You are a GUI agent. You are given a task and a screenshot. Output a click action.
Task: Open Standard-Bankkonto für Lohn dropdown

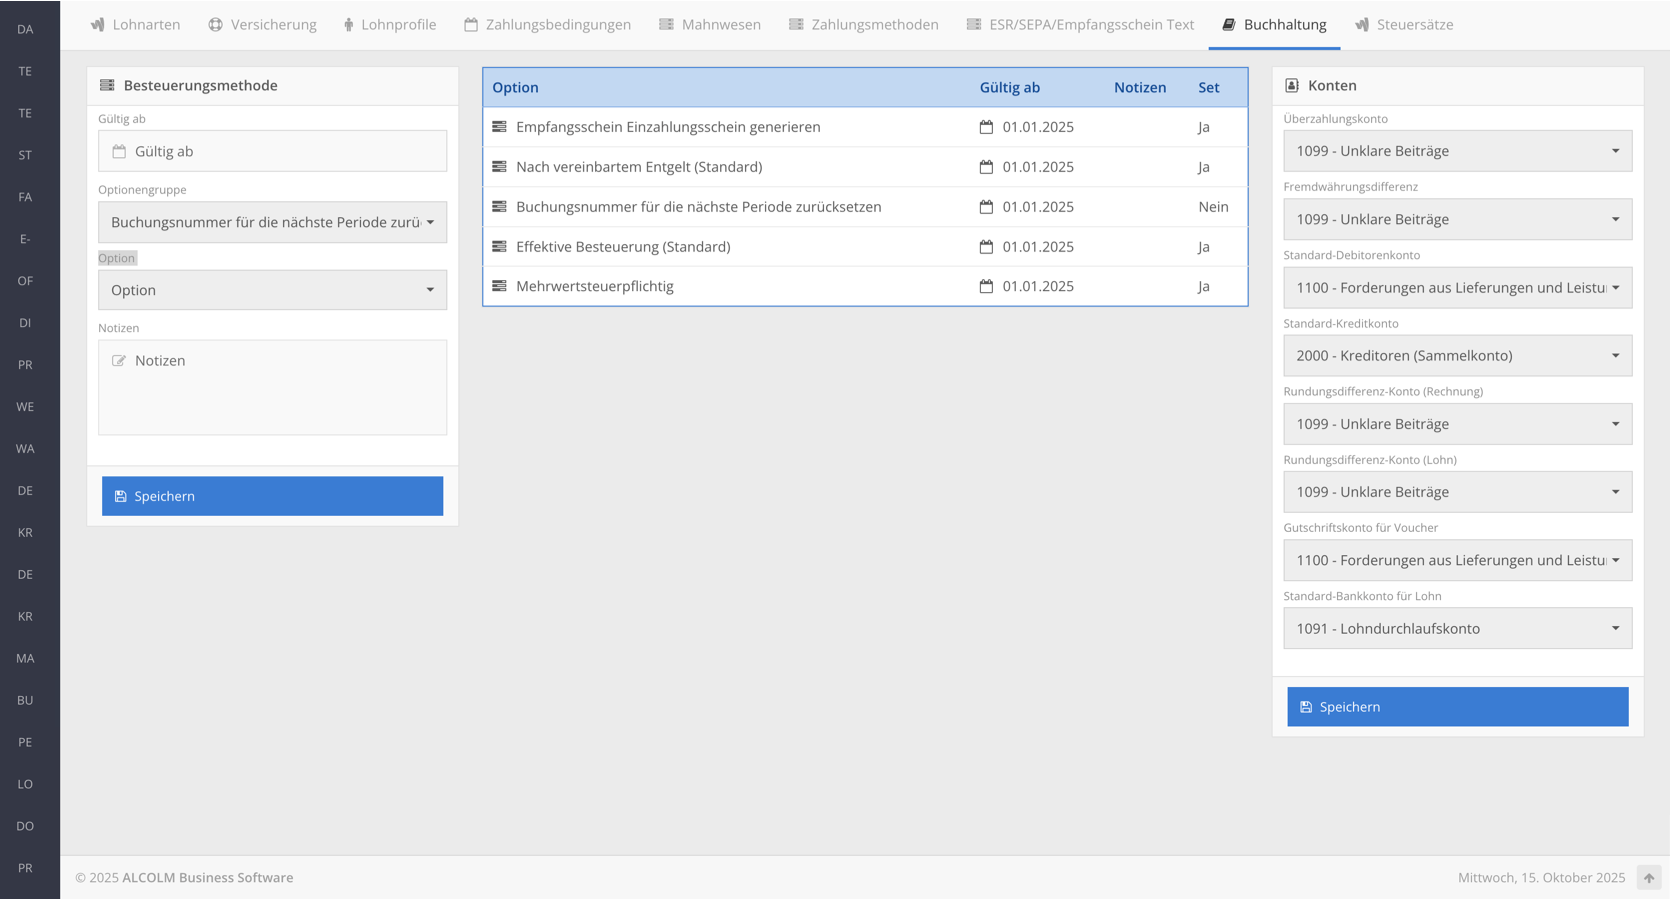coord(1457,628)
